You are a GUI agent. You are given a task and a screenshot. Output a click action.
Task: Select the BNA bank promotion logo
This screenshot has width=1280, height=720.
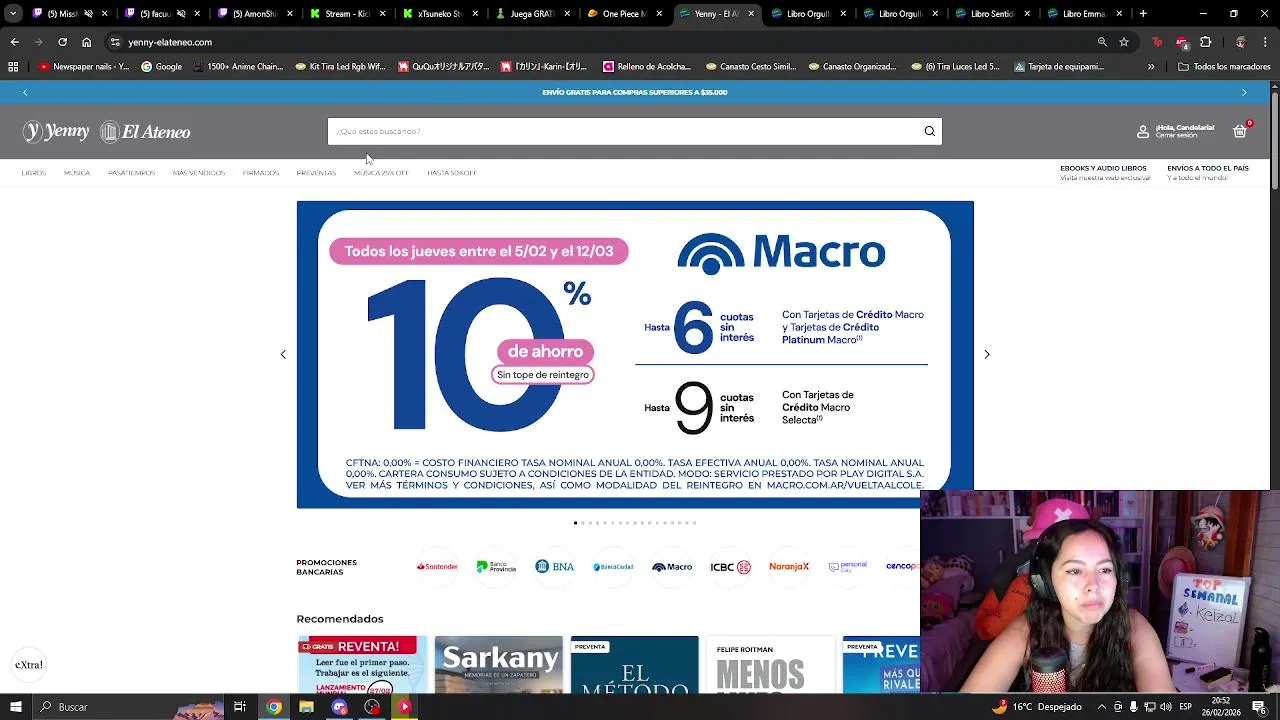(x=554, y=566)
